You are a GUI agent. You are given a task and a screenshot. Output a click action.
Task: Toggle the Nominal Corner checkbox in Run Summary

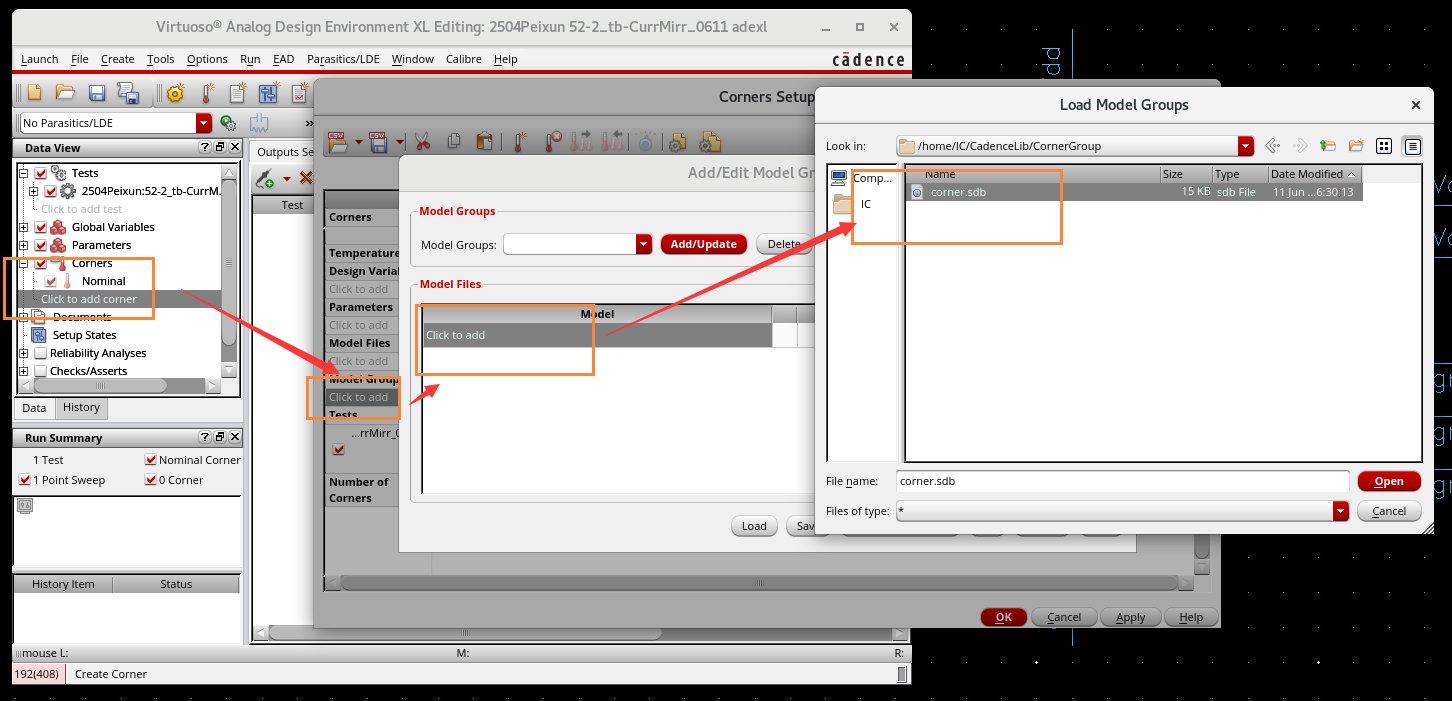click(x=151, y=460)
